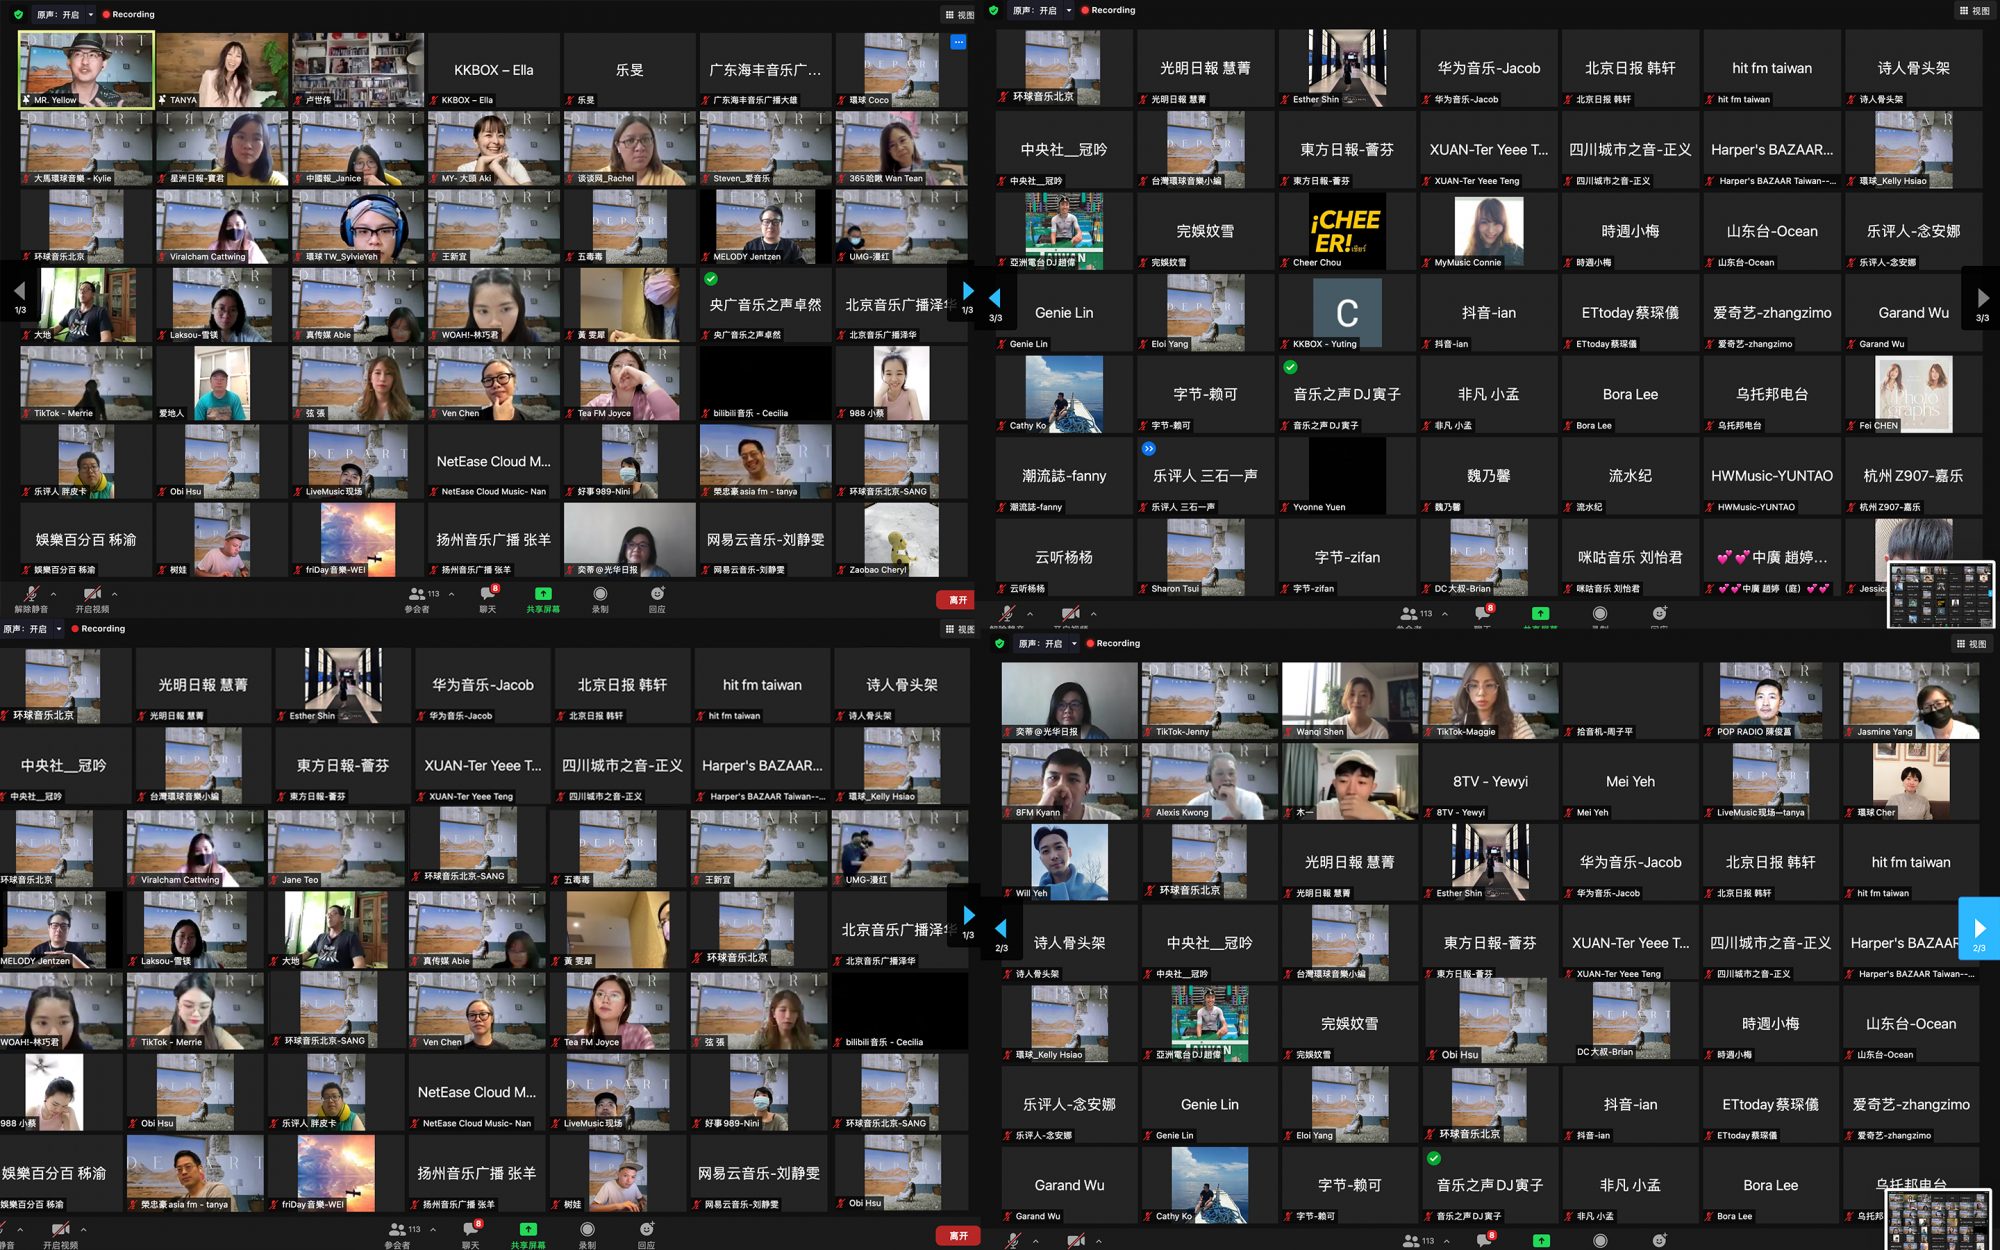The height and width of the screenshot is (1250, 2000).
Task: Go to previous gallery page in top-right window
Action: coord(995,298)
